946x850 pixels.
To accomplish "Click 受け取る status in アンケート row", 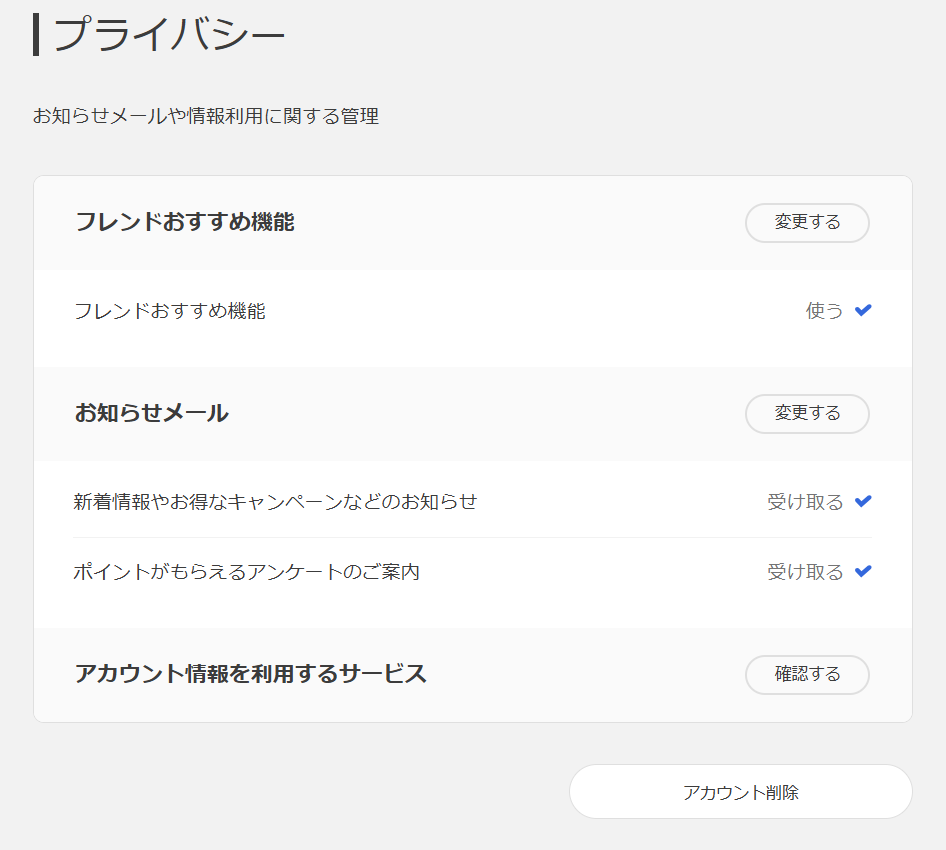I will pos(805,572).
